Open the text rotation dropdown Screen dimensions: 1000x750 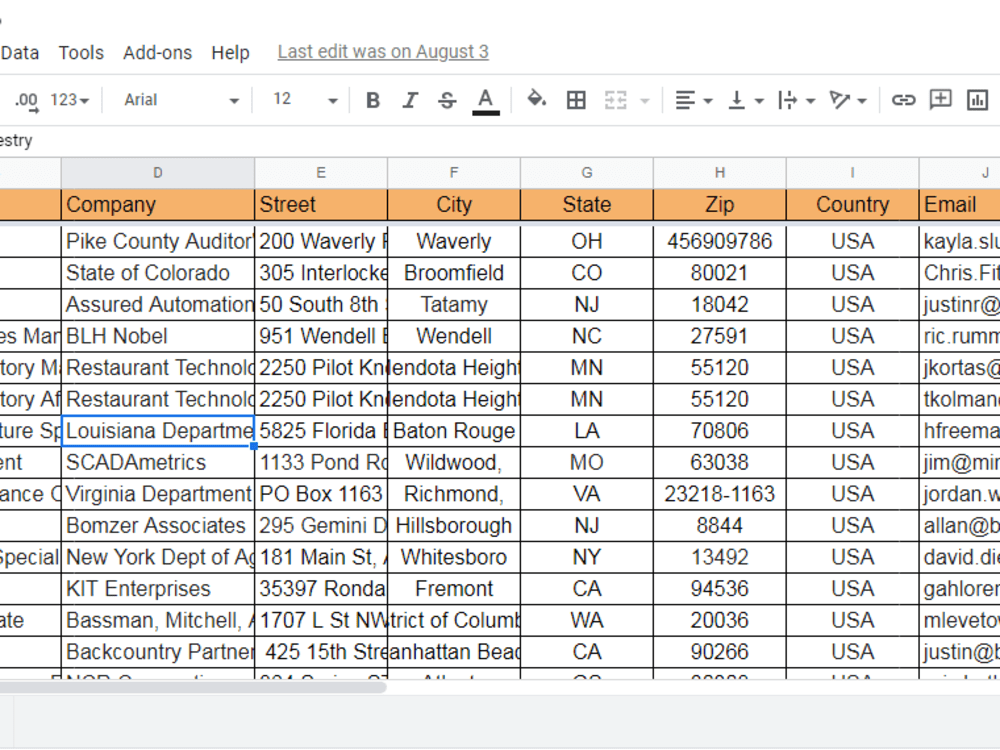(848, 100)
